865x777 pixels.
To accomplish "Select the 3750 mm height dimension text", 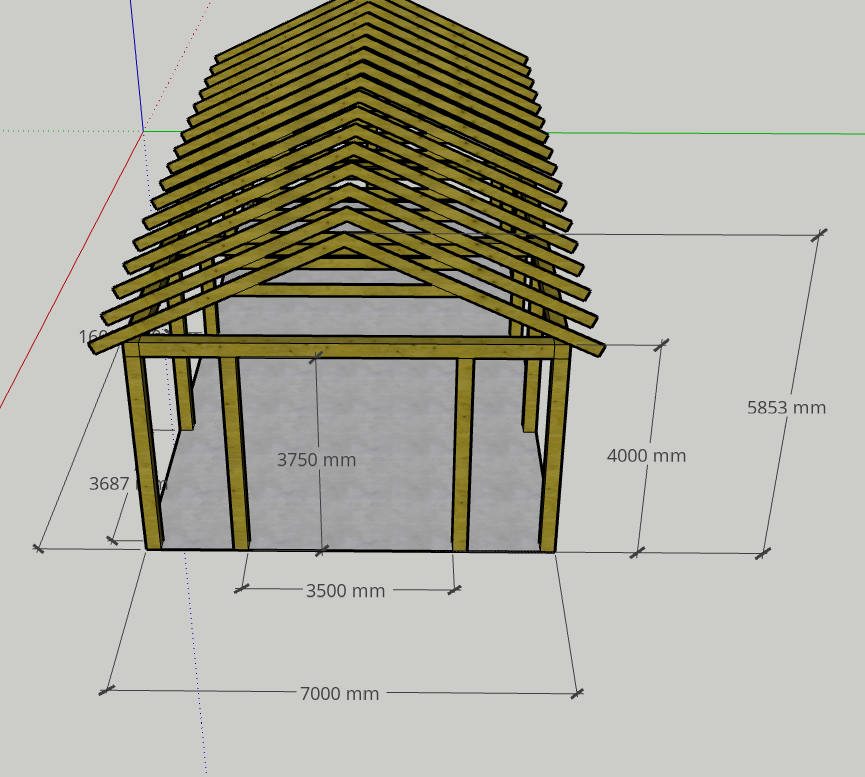I will [316, 460].
